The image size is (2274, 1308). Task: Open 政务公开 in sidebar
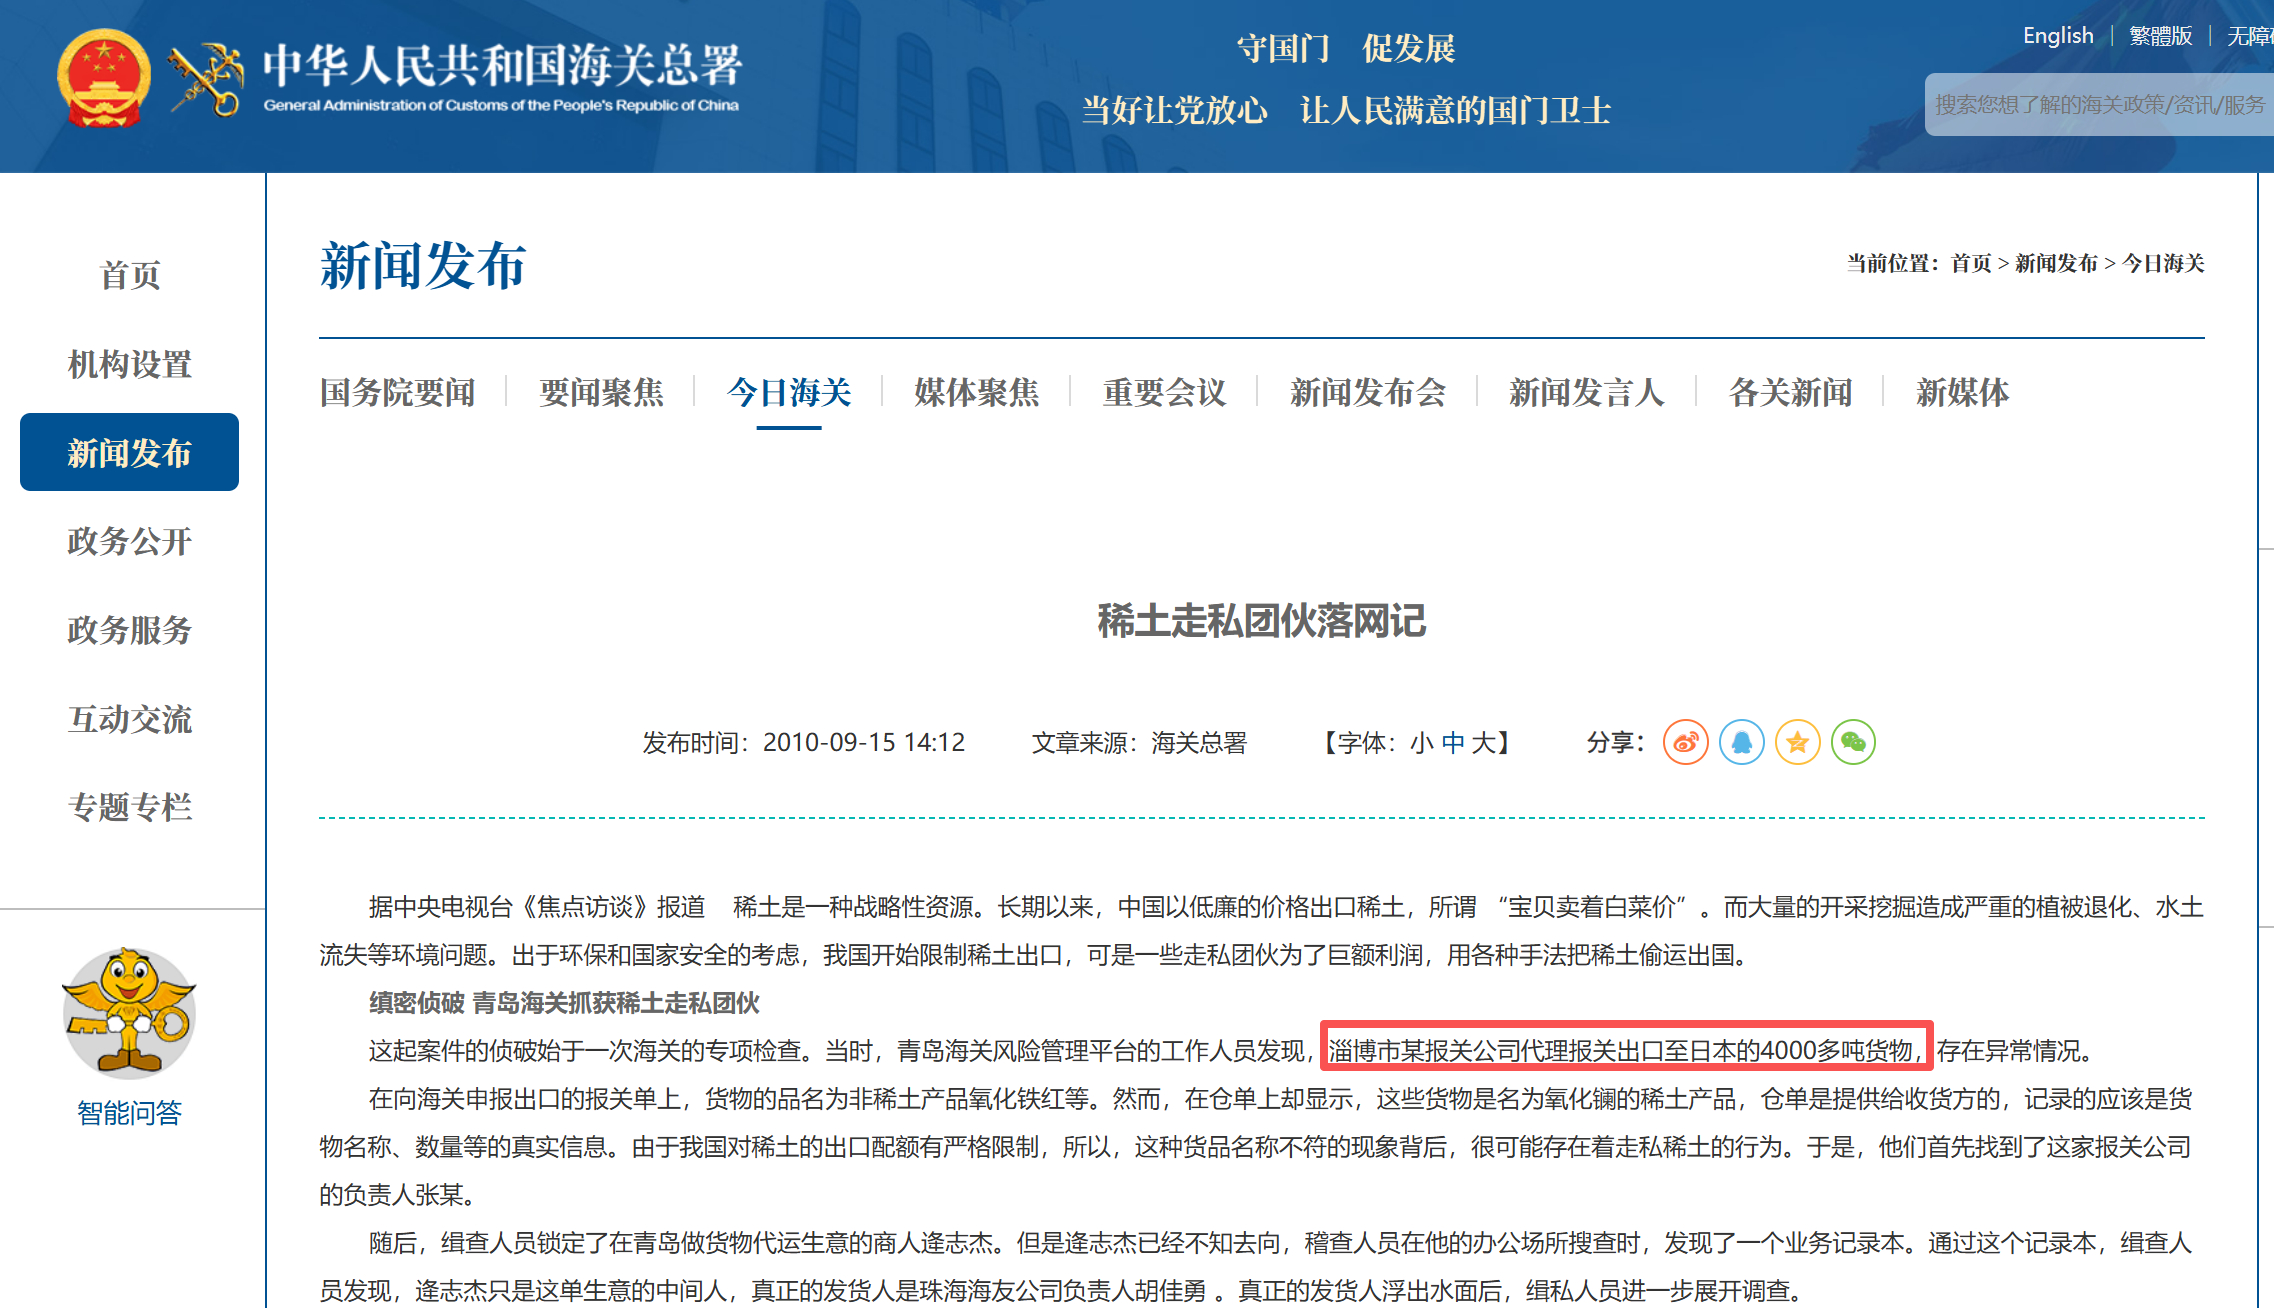tap(130, 541)
